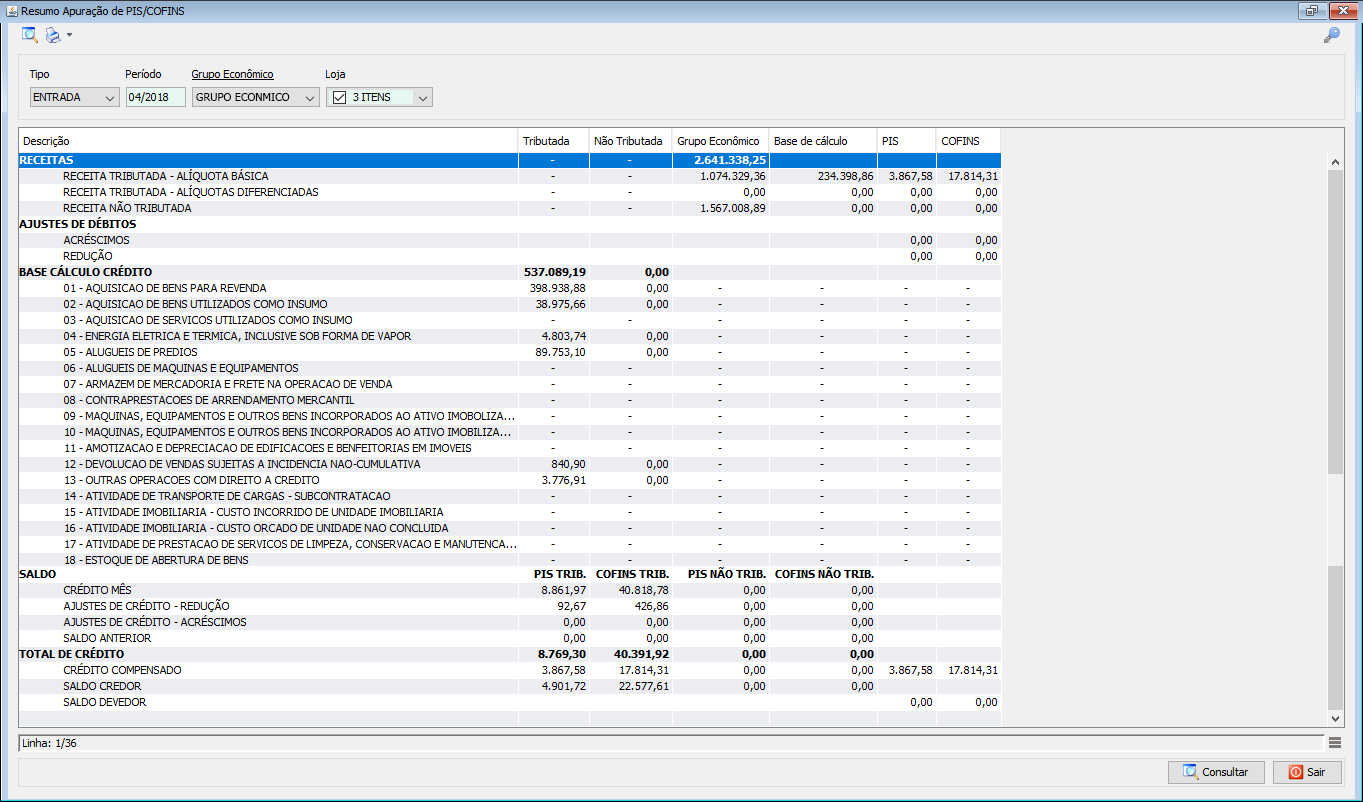The height and width of the screenshot is (802, 1363).
Task: Click the saldo credor value 22.577,61
Action: coord(645,686)
